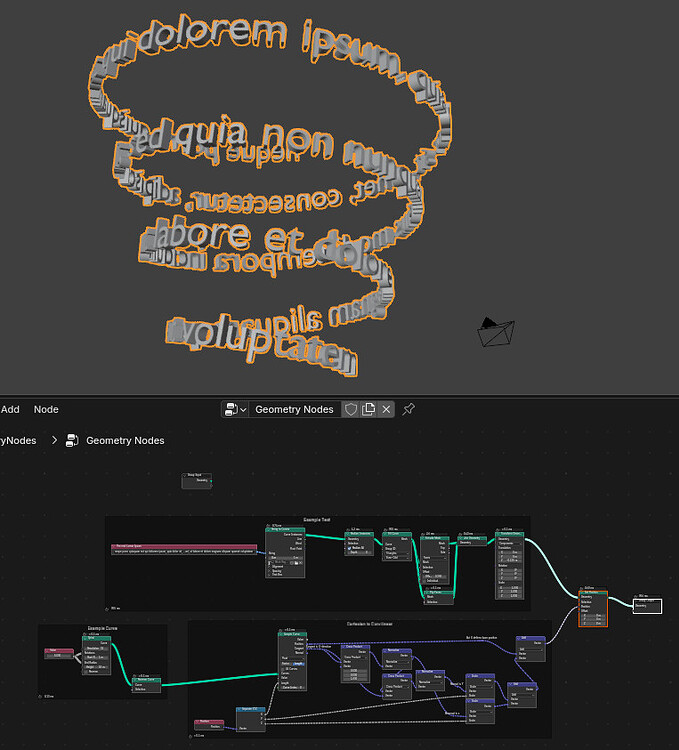Select the Example Curve frame label
The height and width of the screenshot is (750, 679).
[x=102, y=628]
